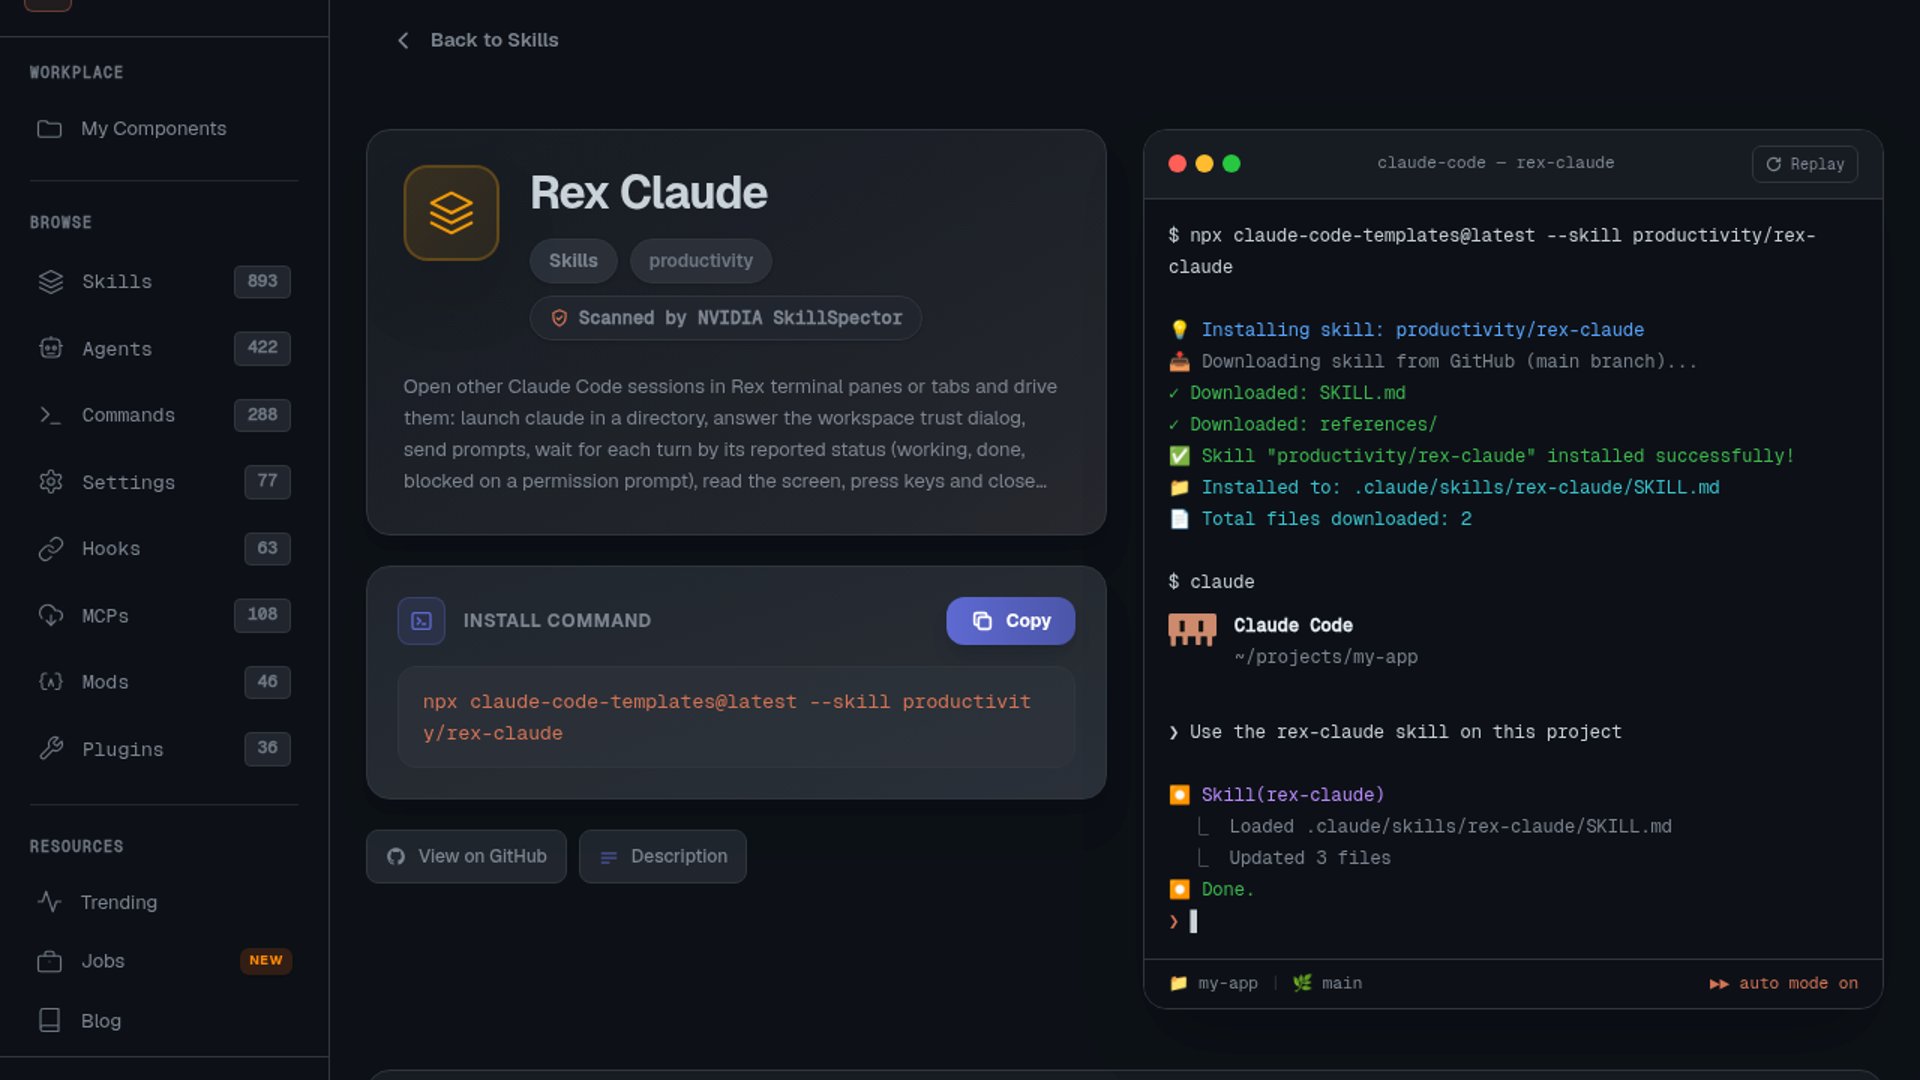The width and height of the screenshot is (1920, 1080).
Task: Show the skill Description
Action: tap(662, 857)
